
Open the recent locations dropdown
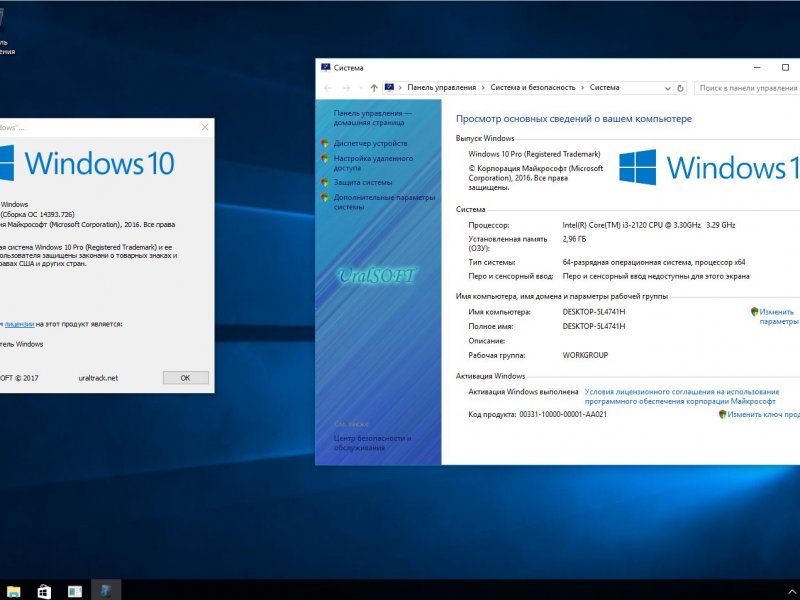point(361,88)
